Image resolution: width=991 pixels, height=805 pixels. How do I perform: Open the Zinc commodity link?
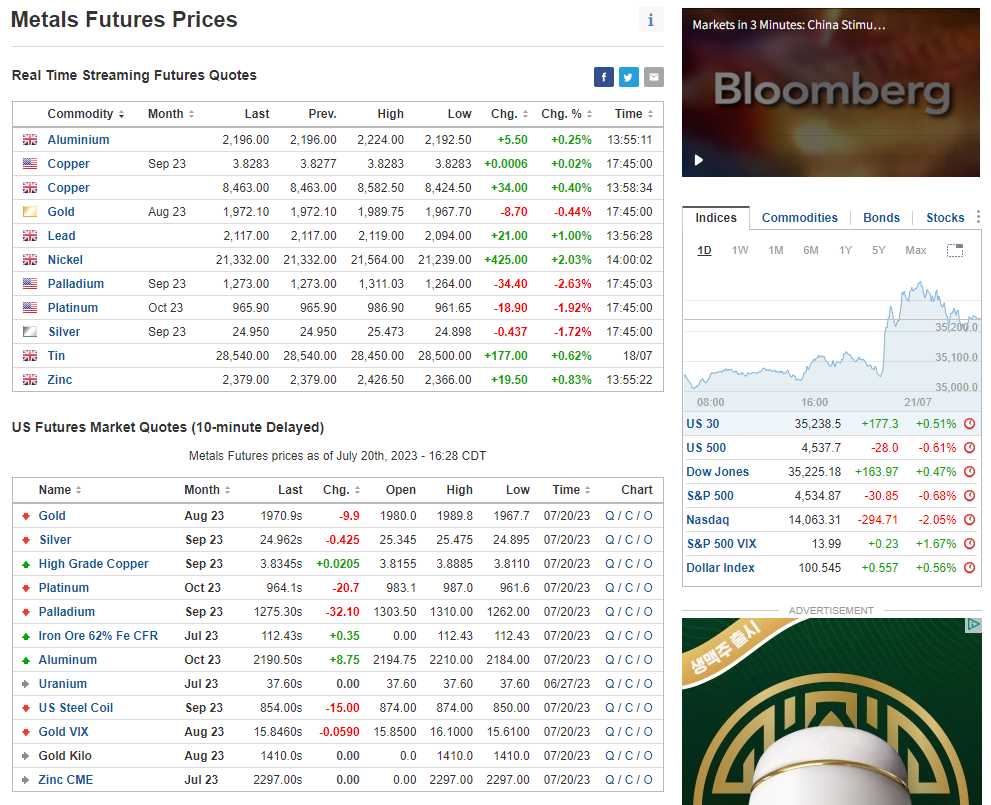(x=60, y=380)
